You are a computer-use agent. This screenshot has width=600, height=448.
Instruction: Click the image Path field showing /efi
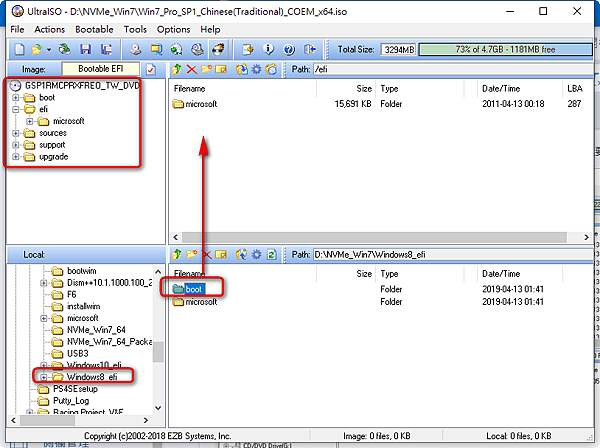452,69
